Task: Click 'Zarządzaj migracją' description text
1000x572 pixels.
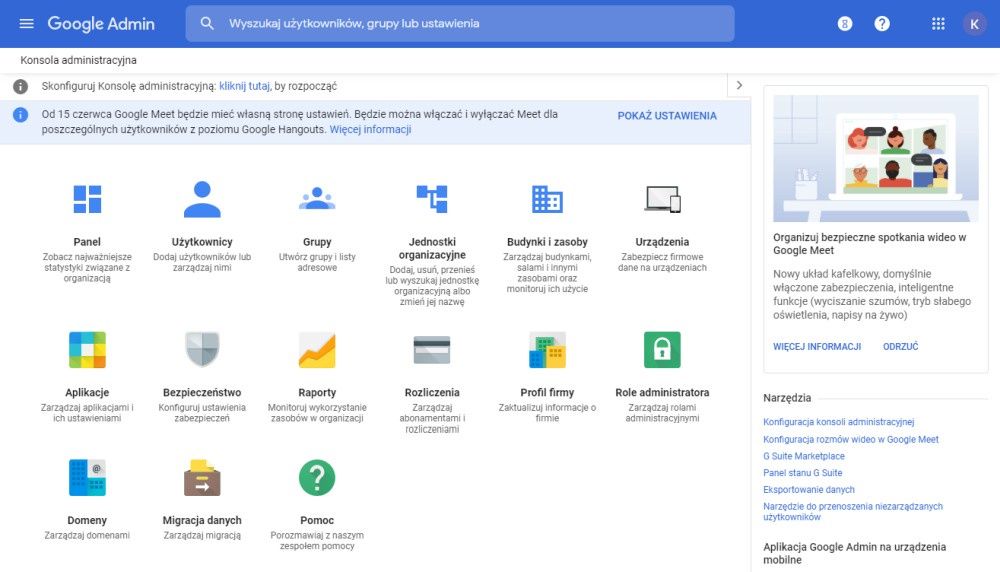Action: (202, 536)
